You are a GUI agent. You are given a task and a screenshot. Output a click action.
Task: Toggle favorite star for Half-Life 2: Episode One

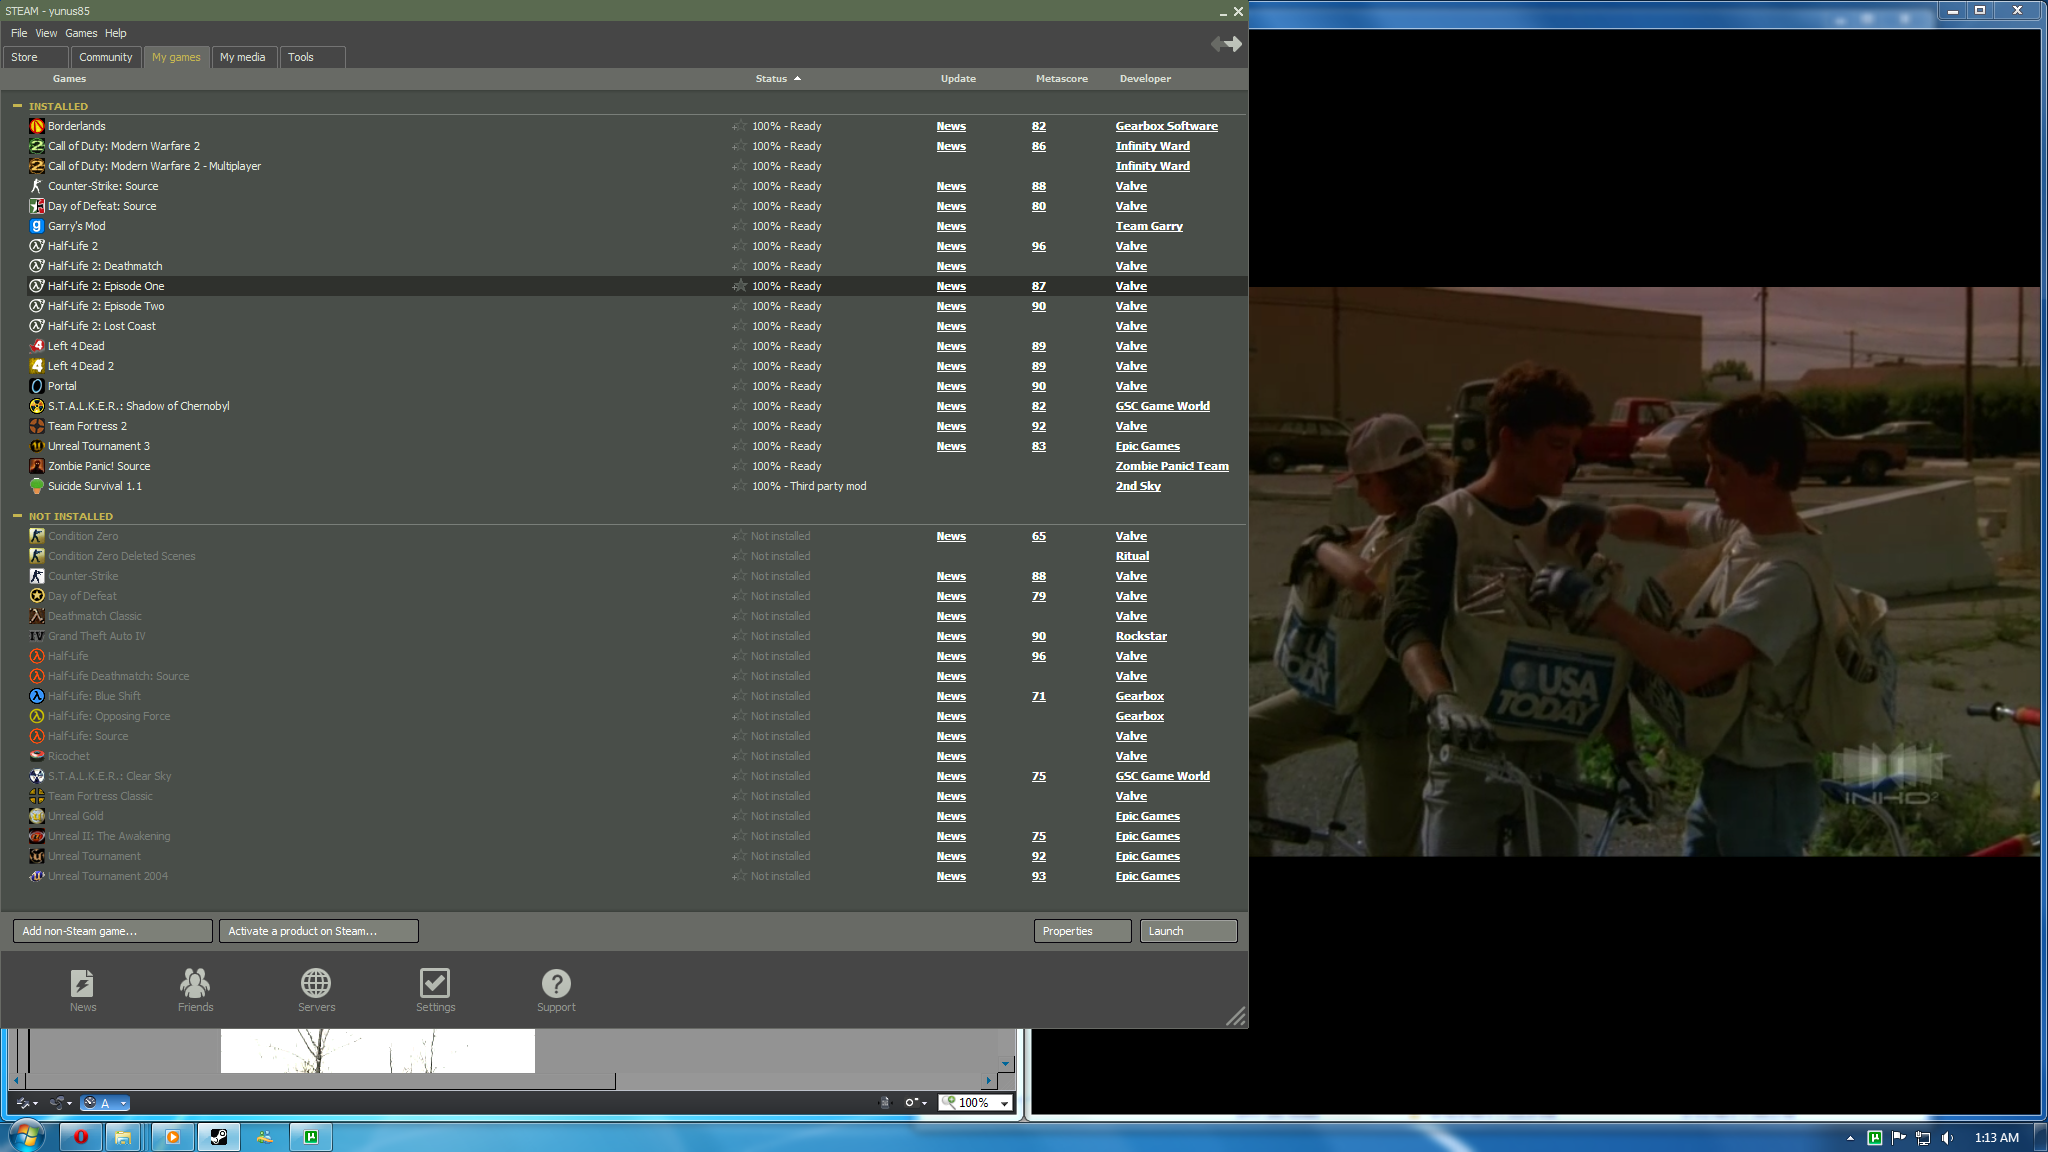740,286
